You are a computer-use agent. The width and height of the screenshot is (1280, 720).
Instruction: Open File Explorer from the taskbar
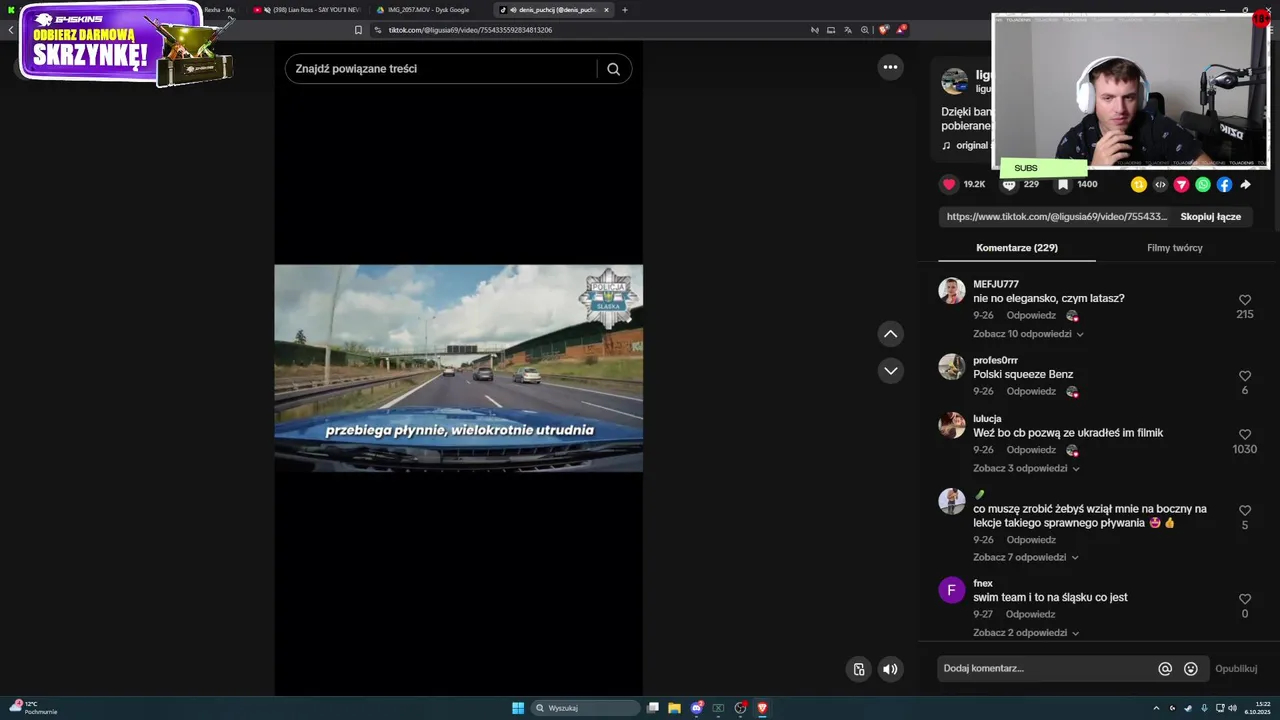pyautogui.click(x=674, y=708)
